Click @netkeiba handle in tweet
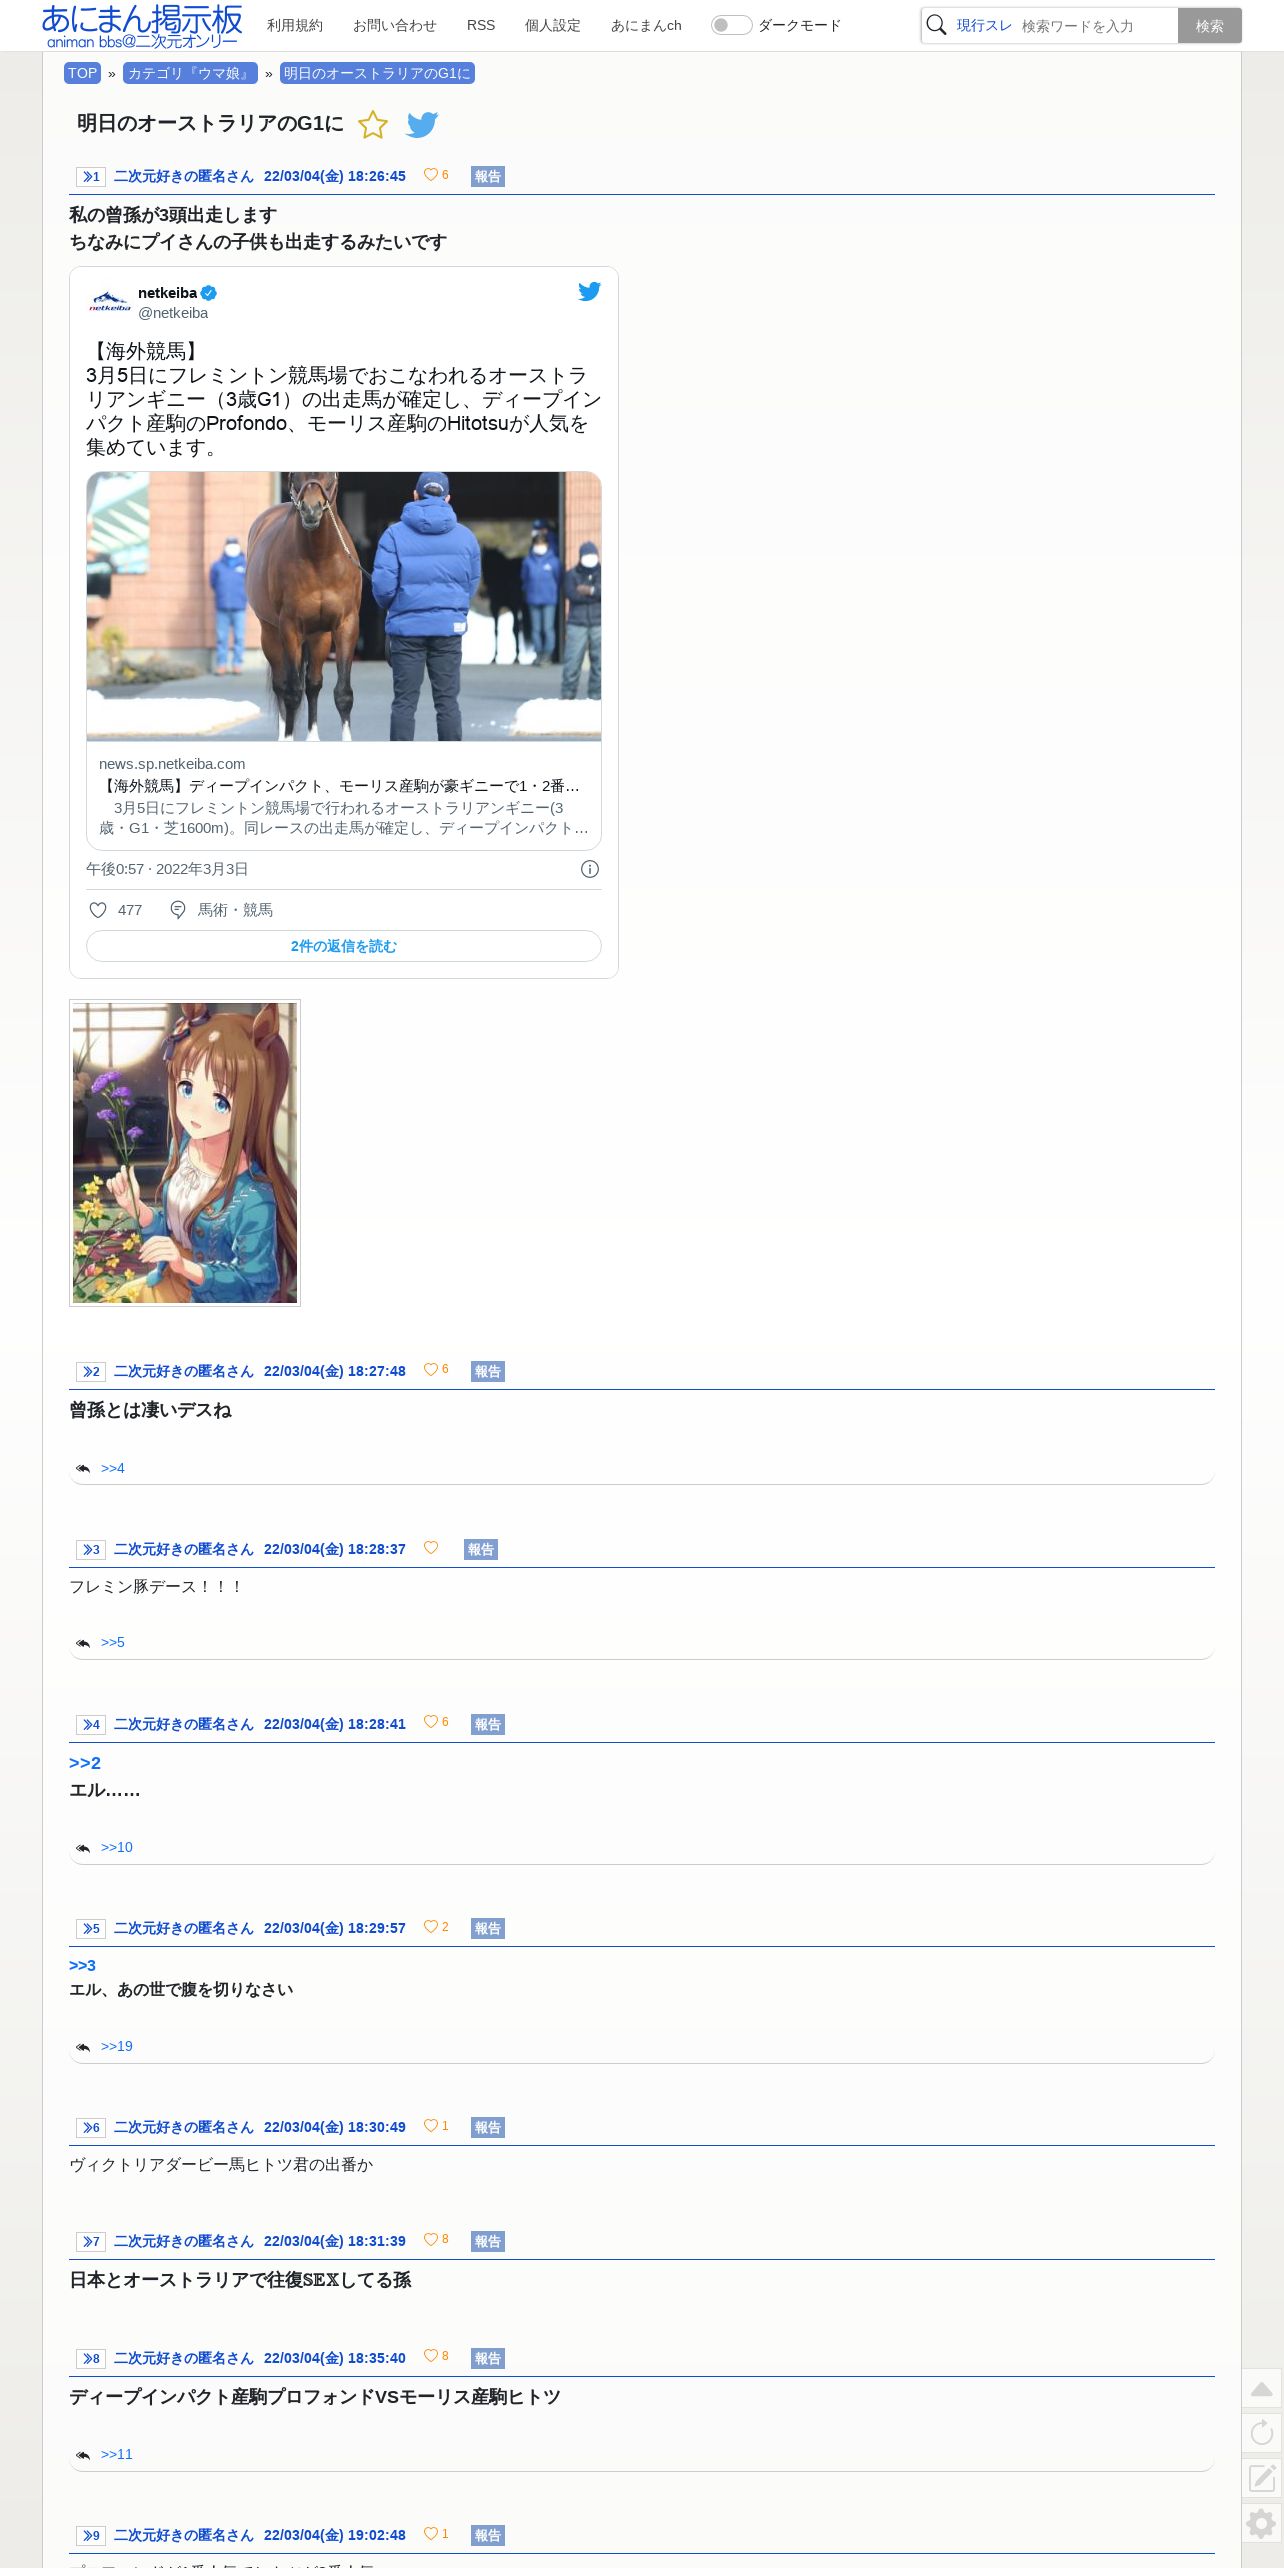The width and height of the screenshot is (1284, 2568). (x=173, y=313)
